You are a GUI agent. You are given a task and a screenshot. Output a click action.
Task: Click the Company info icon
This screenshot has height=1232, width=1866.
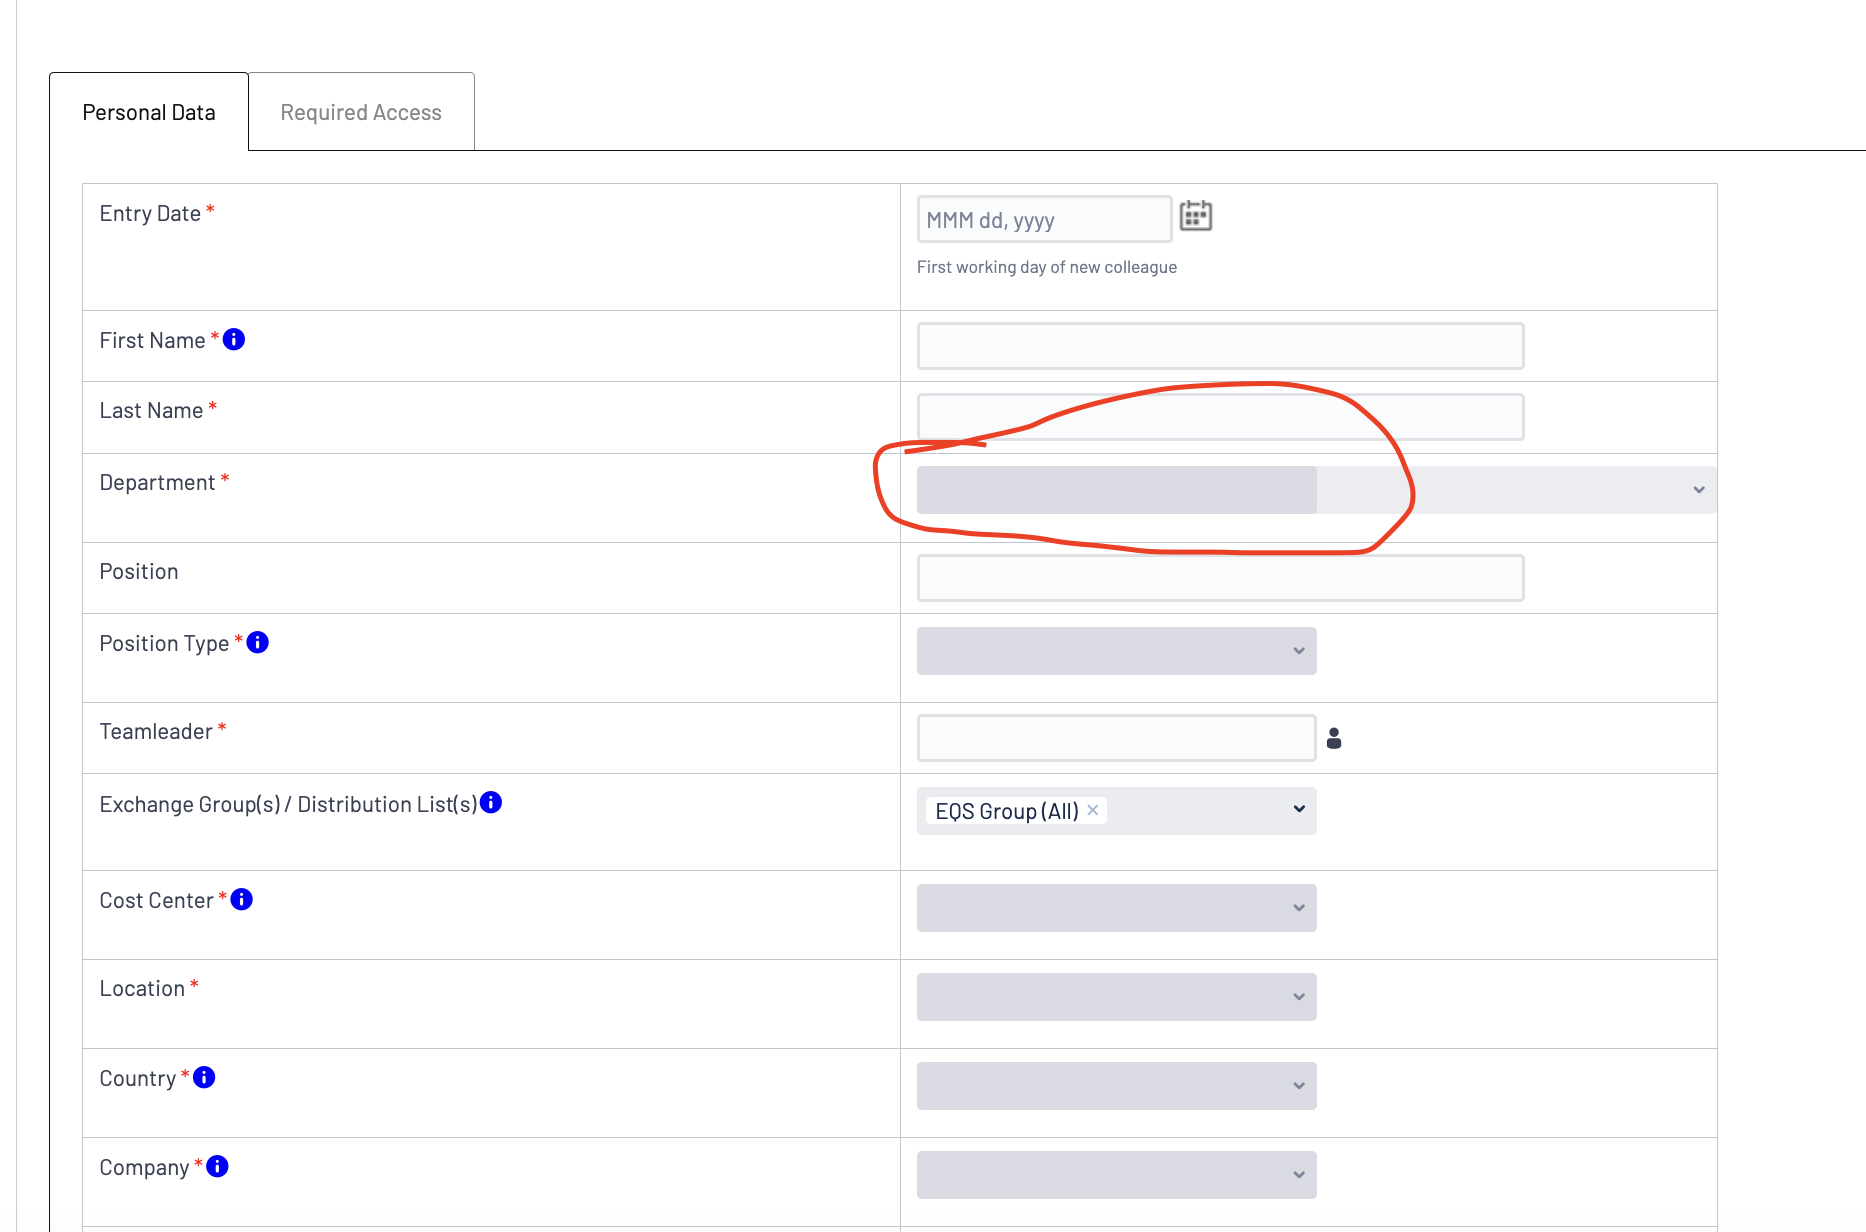pos(217,1167)
